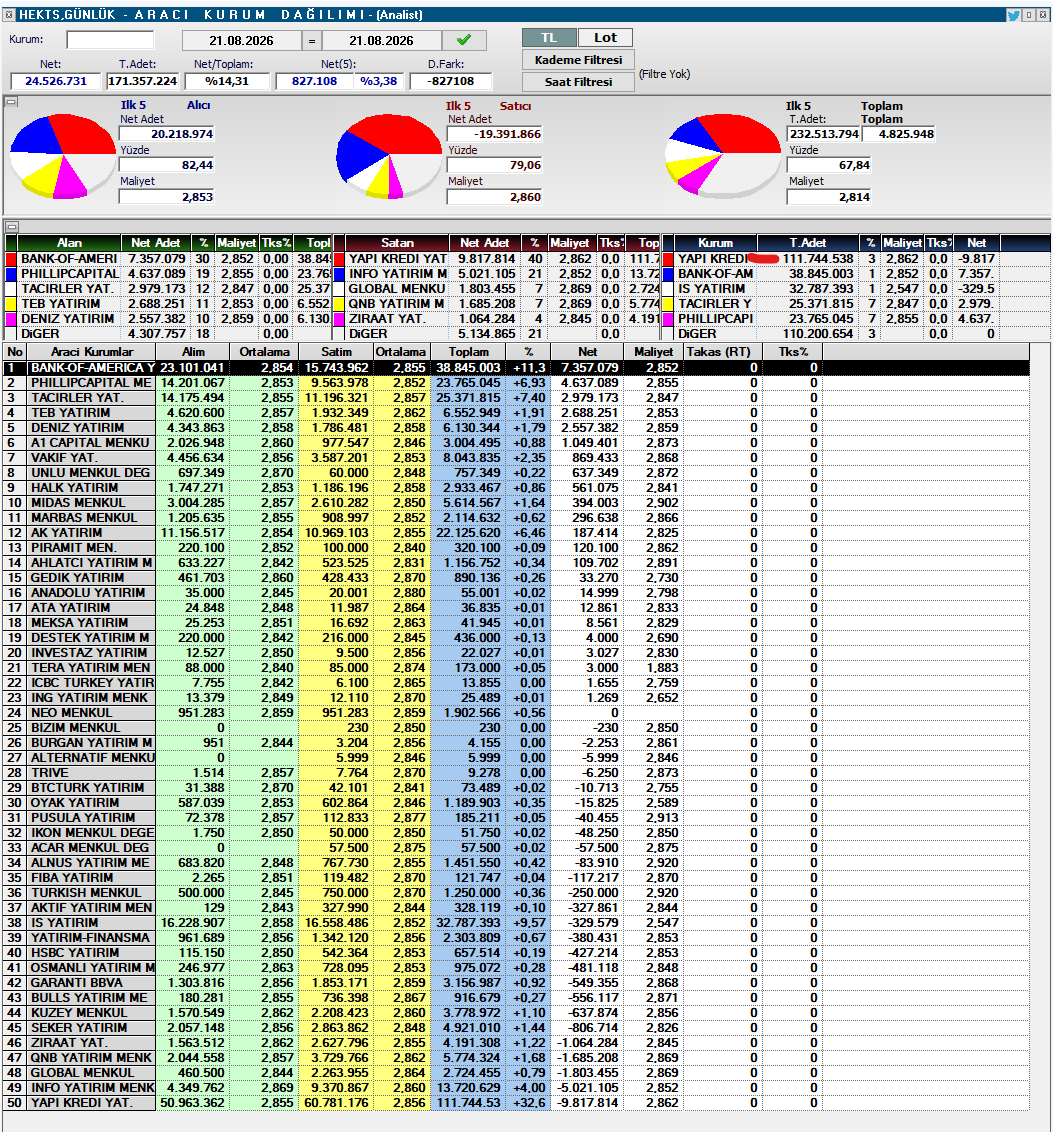
Task: Select NEO MENKUL row
Action: (516, 713)
